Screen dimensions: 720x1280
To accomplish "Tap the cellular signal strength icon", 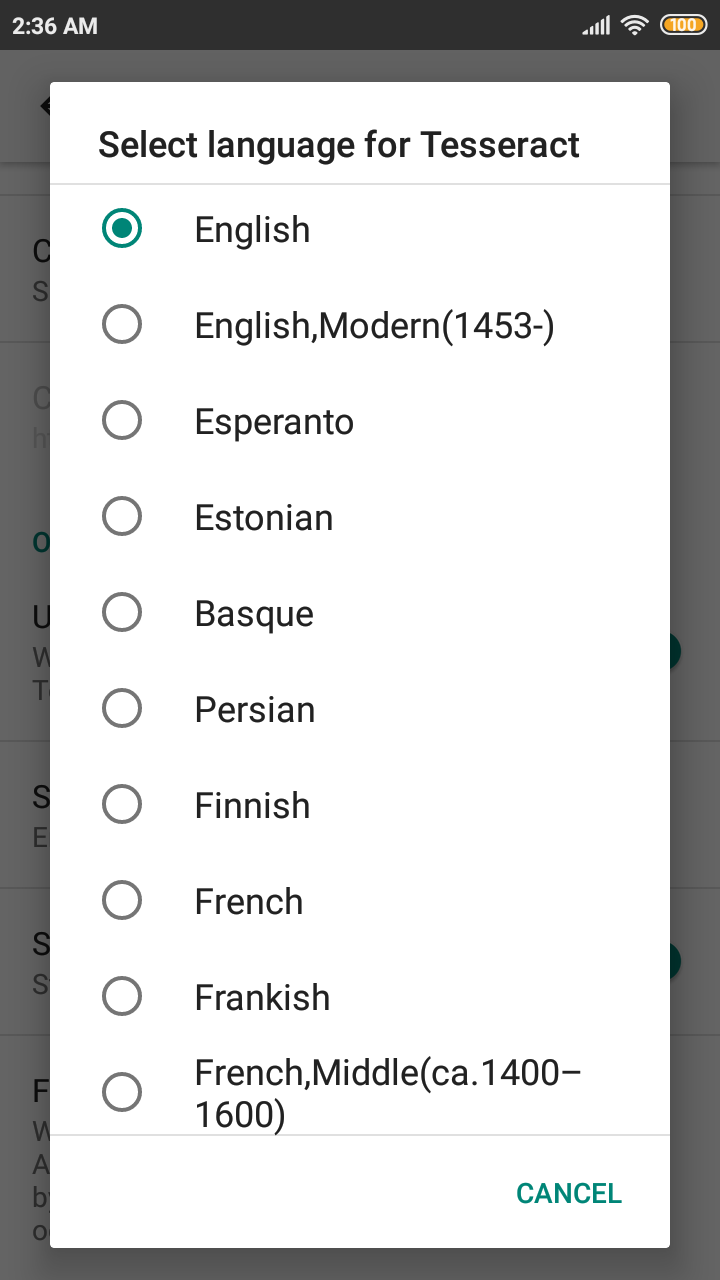I will [596, 26].
